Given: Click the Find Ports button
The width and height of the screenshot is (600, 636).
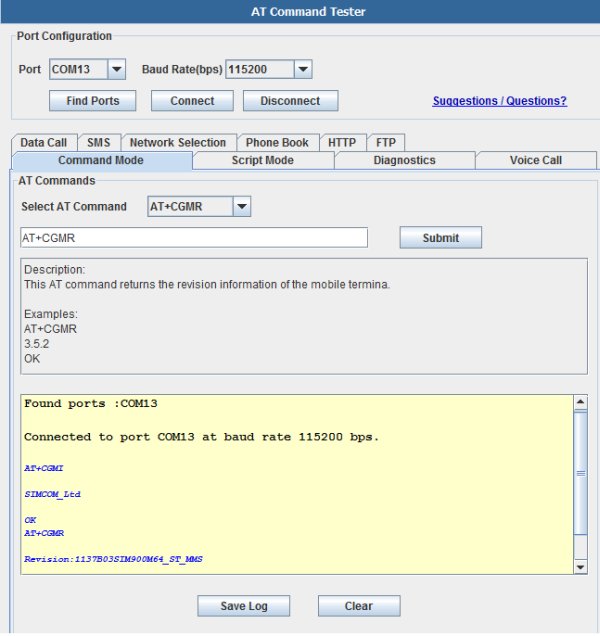Looking at the screenshot, I should 92,101.
